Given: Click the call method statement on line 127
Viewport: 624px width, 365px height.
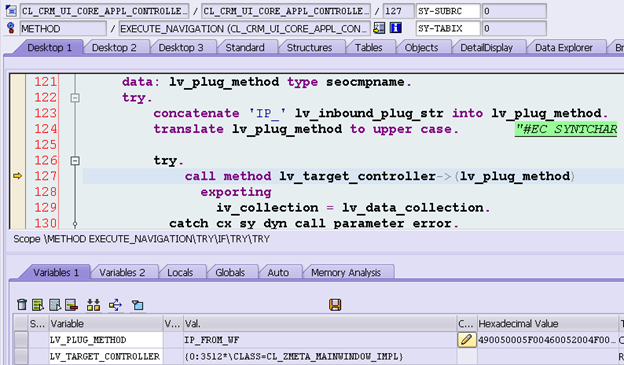Looking at the screenshot, I should coord(380,176).
